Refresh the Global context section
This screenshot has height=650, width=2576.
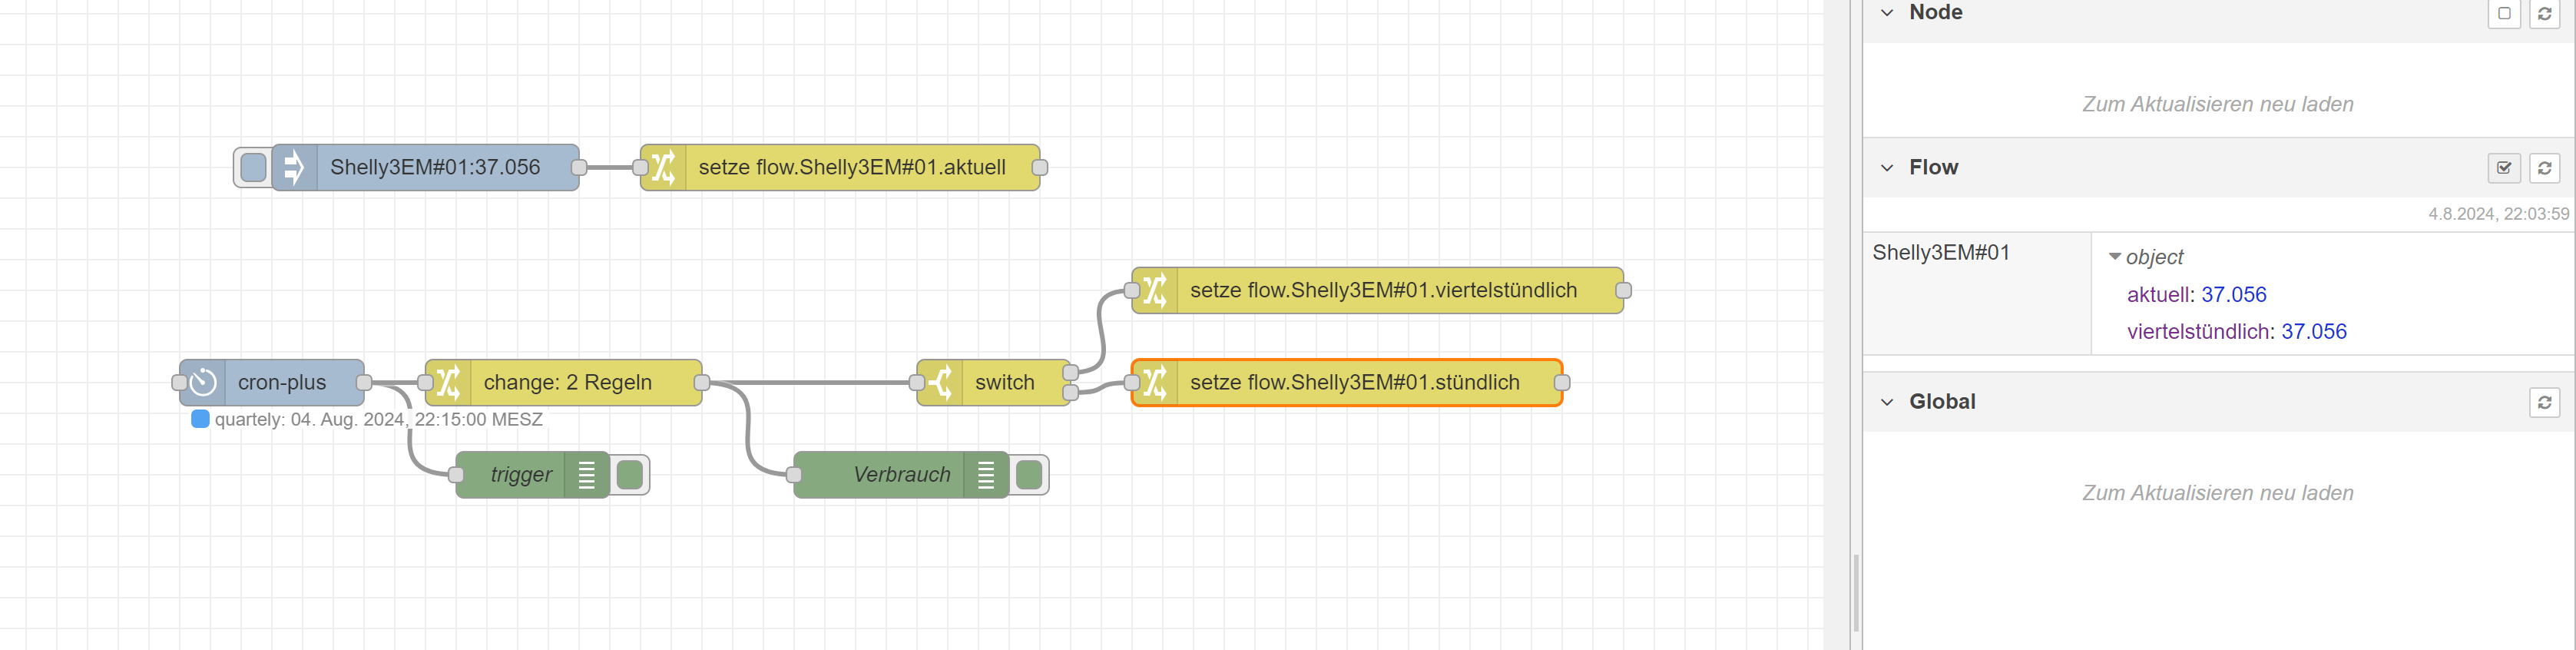click(2544, 402)
